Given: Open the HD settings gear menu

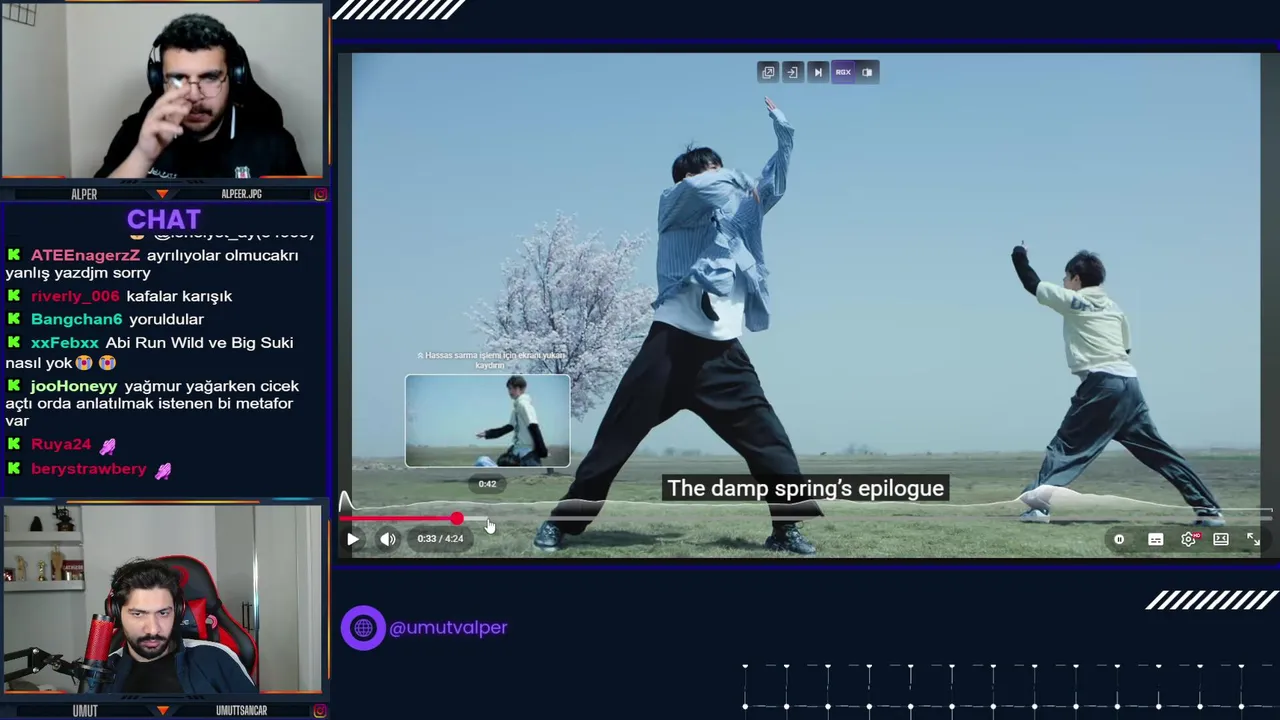Looking at the screenshot, I should click(1188, 539).
